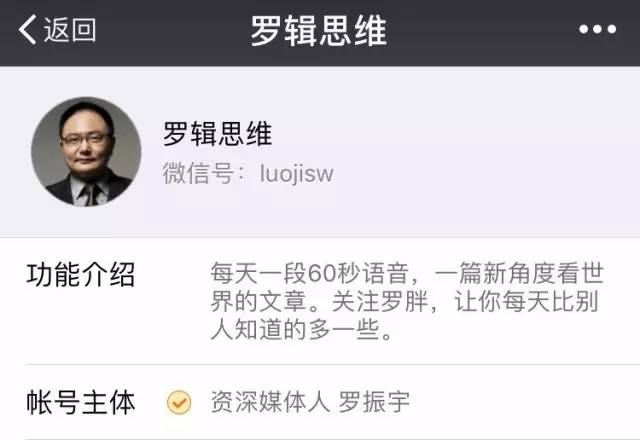Select the 帐号主体 row label
This screenshot has height=440, width=640.
pos(80,402)
